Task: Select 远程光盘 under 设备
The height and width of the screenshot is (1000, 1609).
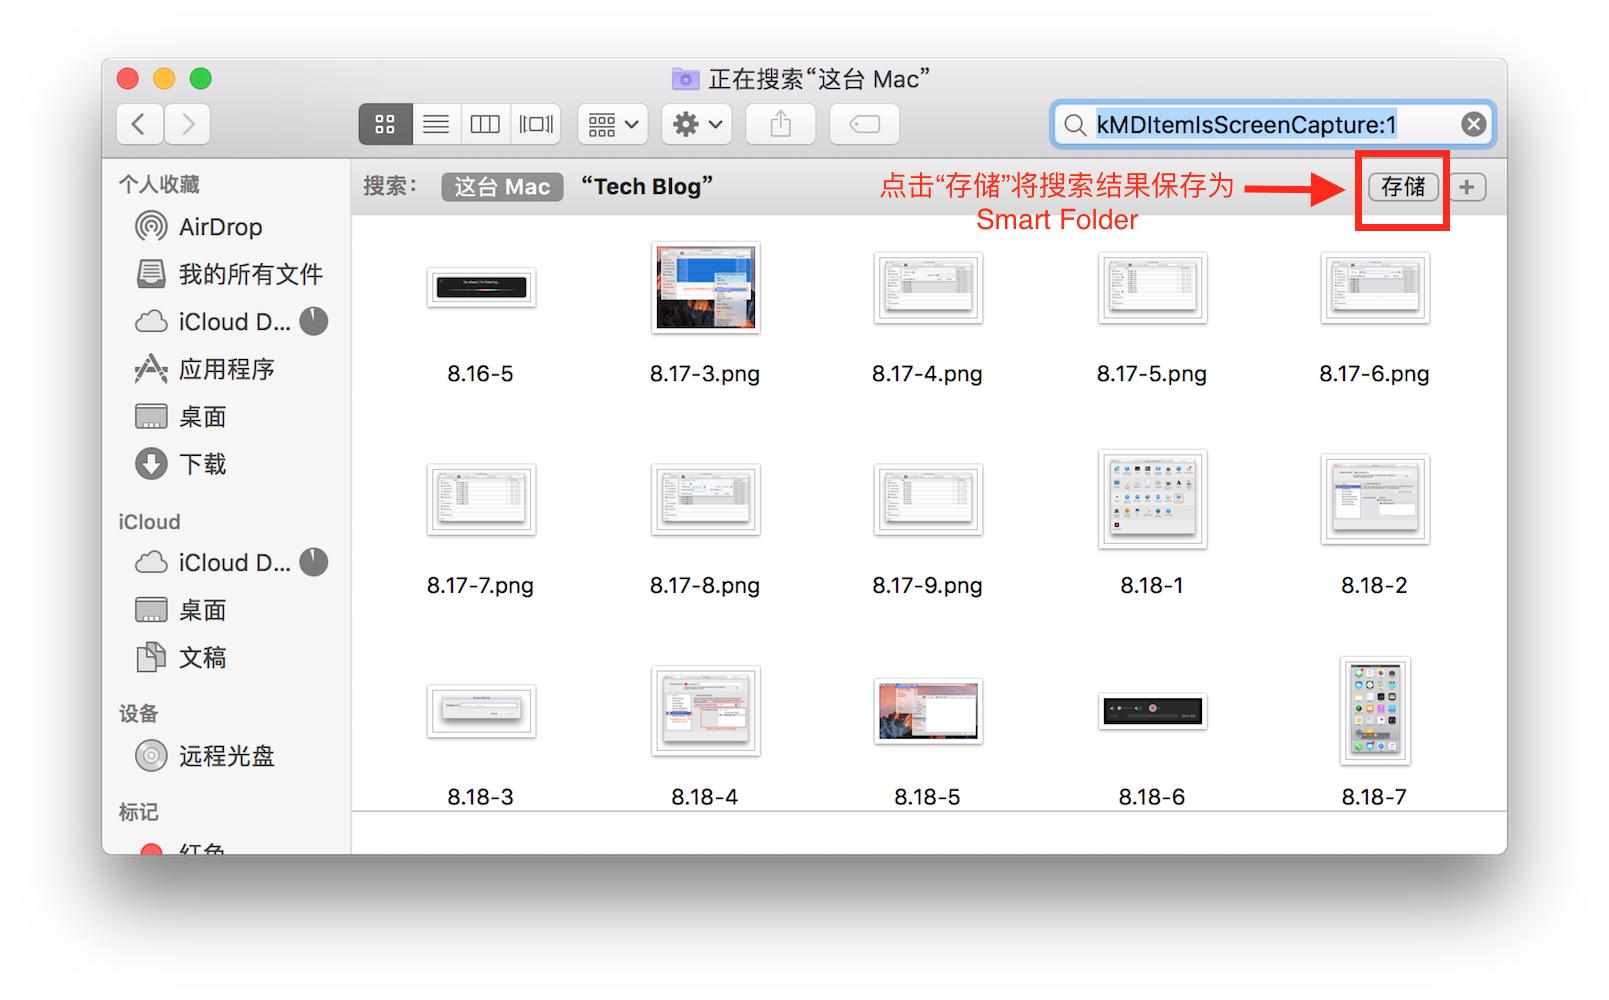Action: pyautogui.click(x=228, y=755)
